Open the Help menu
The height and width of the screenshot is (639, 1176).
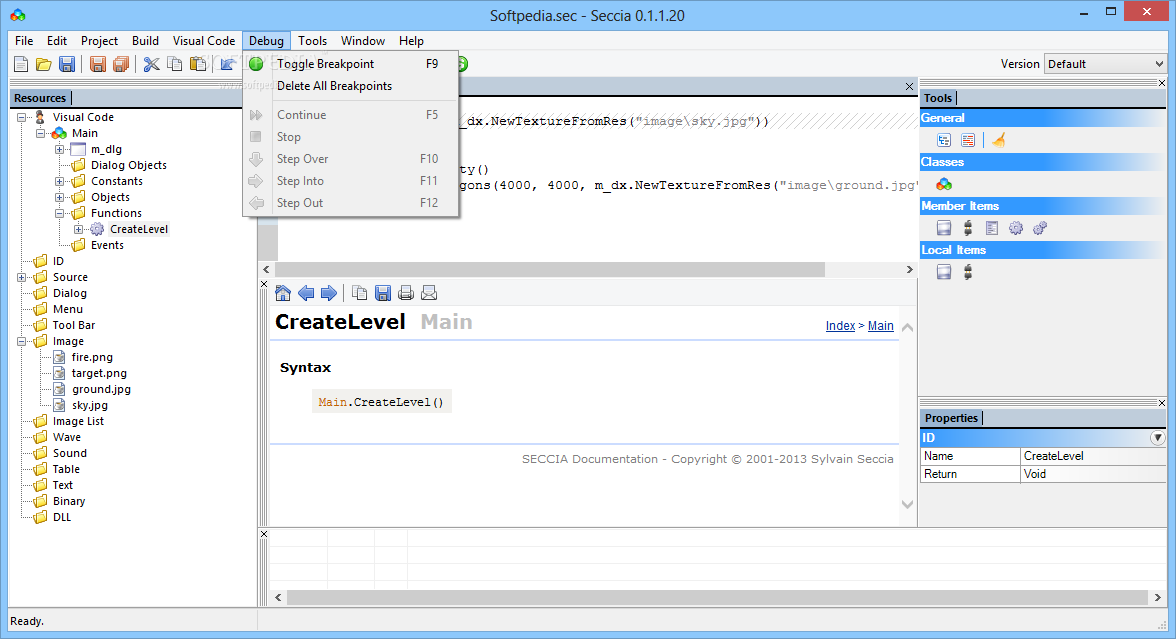411,40
